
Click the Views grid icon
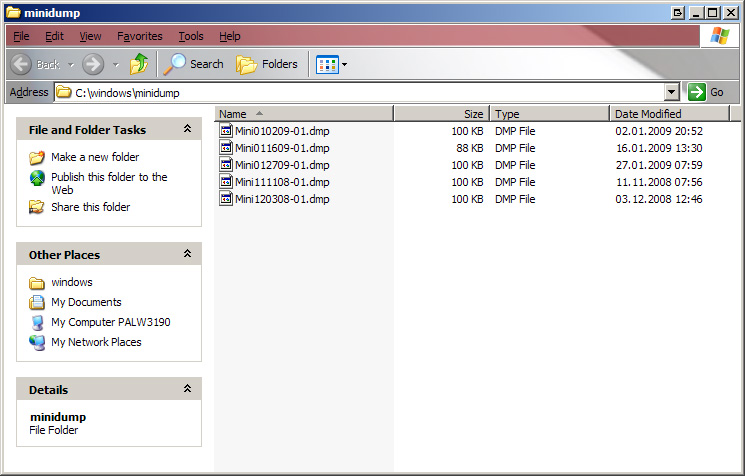tap(327, 64)
